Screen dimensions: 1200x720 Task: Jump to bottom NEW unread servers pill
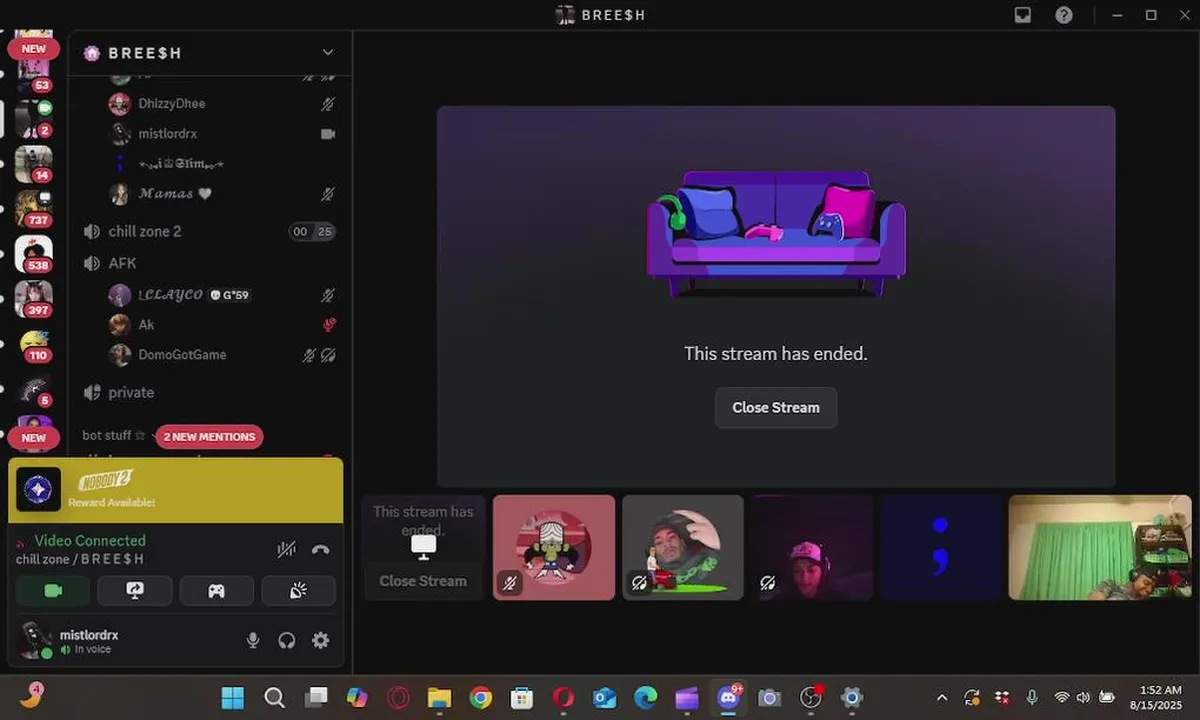point(33,437)
